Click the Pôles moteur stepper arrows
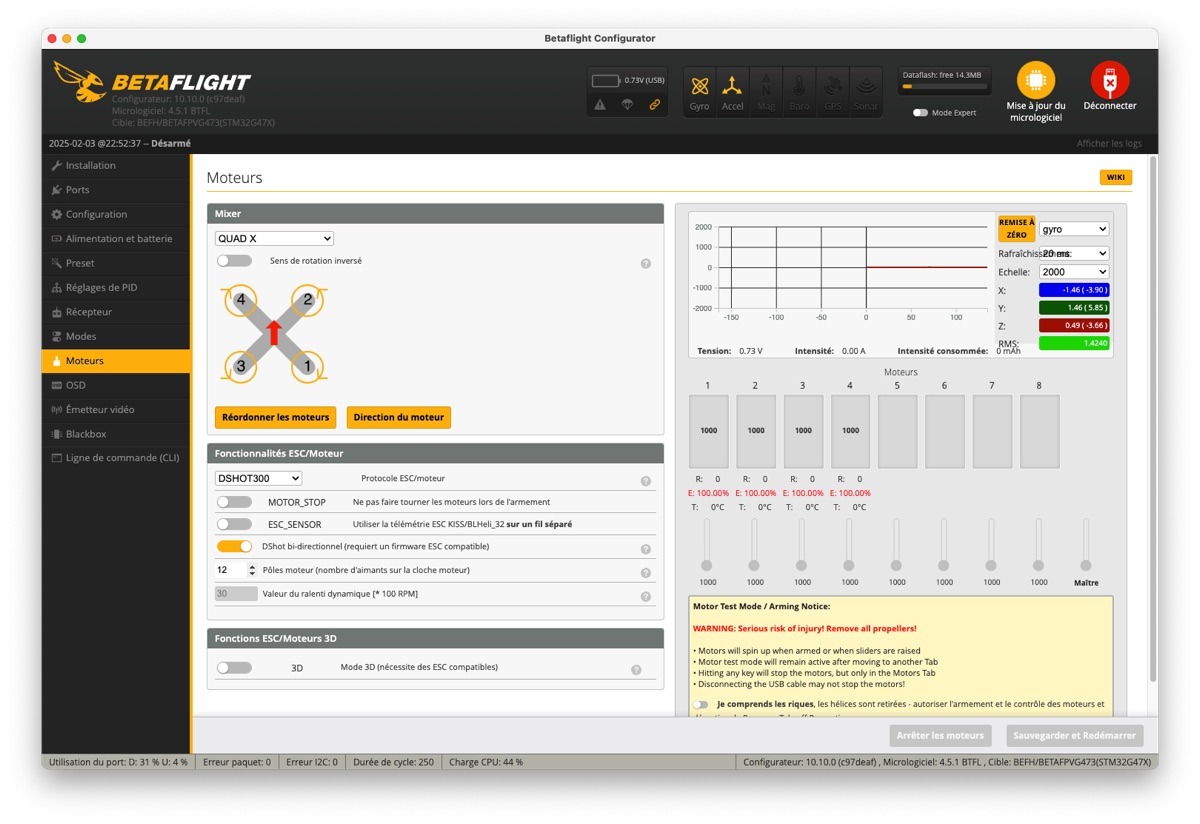 tap(252, 570)
